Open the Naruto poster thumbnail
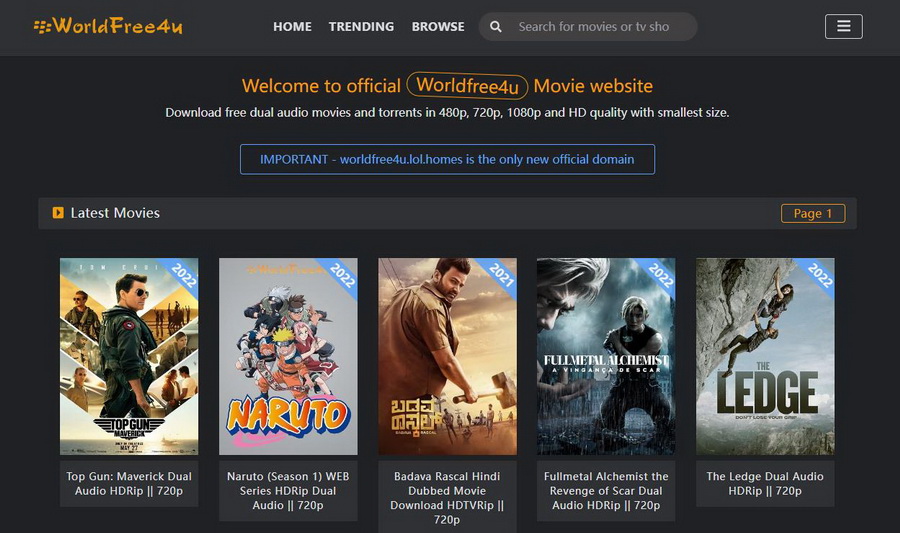Screen dimensions: 900x533 [288, 356]
